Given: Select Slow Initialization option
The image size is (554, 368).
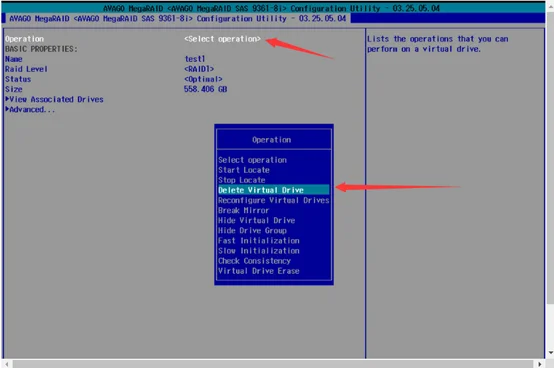Looking at the screenshot, I should (x=259, y=251).
